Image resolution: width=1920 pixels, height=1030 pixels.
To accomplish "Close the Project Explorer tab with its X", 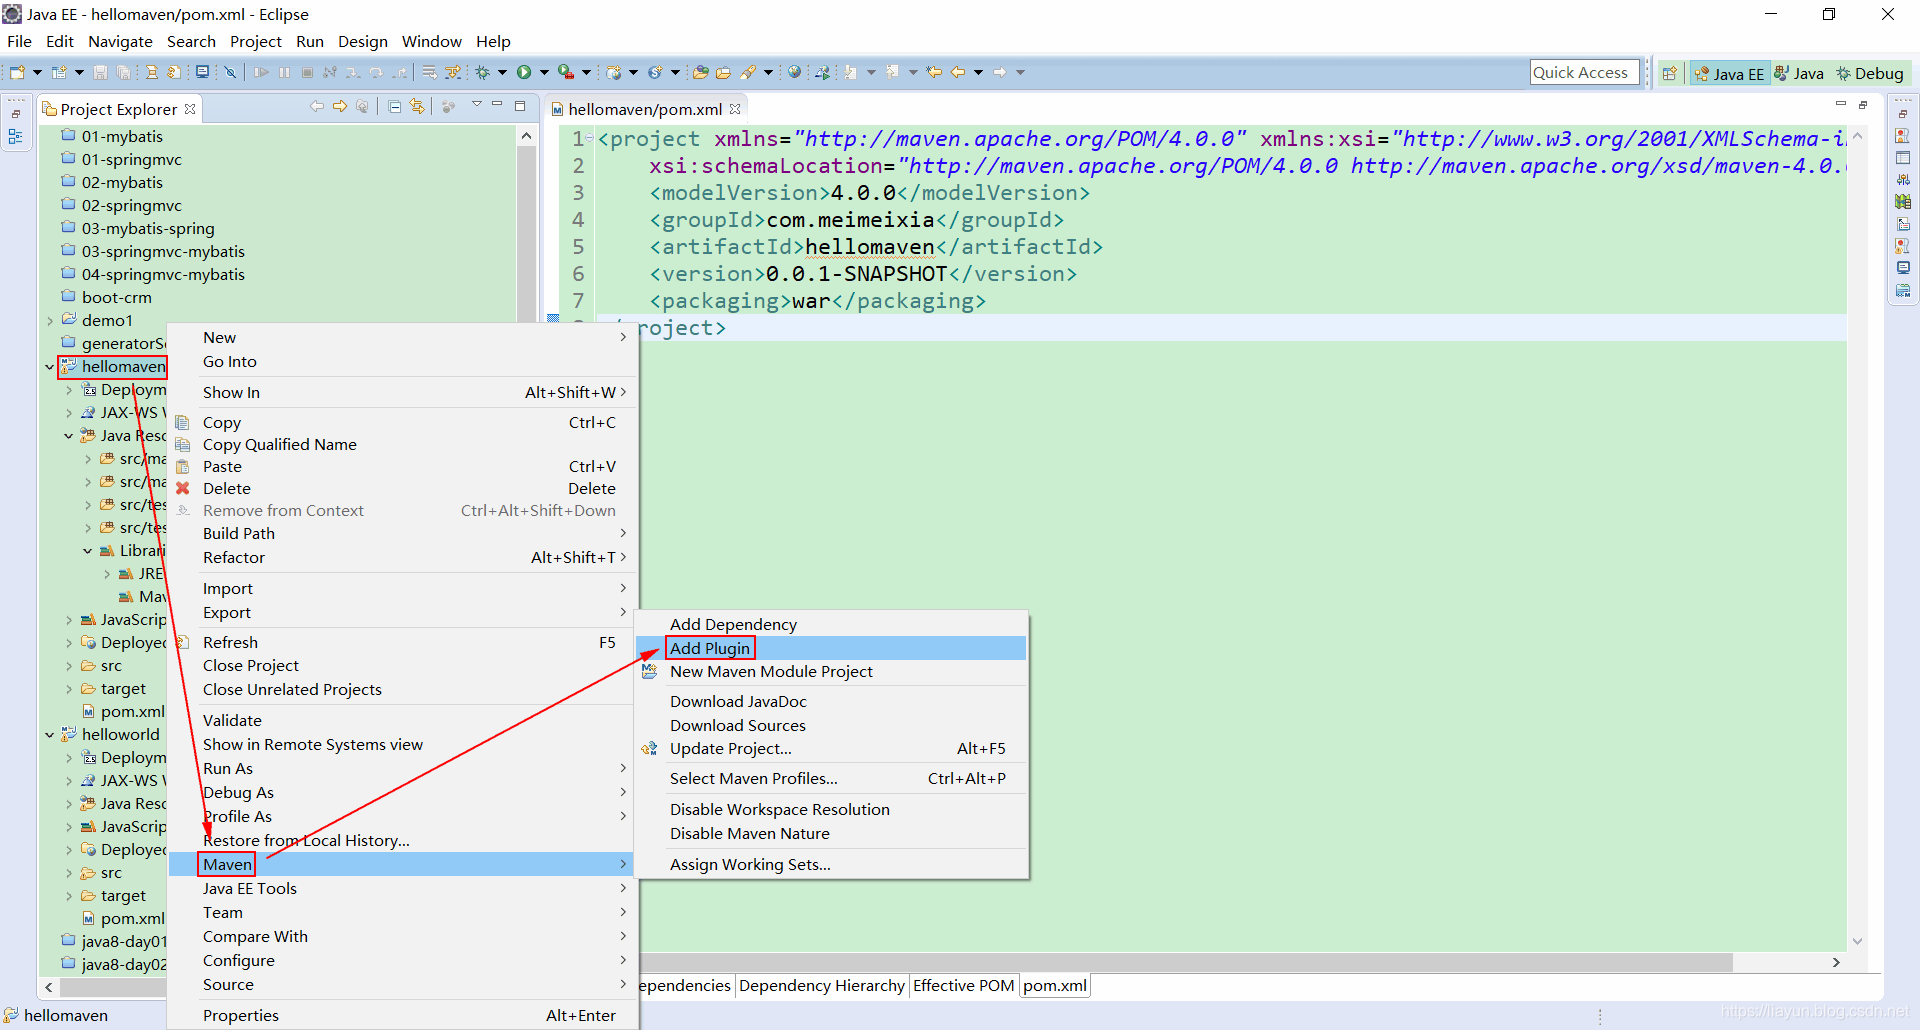I will click(x=190, y=109).
